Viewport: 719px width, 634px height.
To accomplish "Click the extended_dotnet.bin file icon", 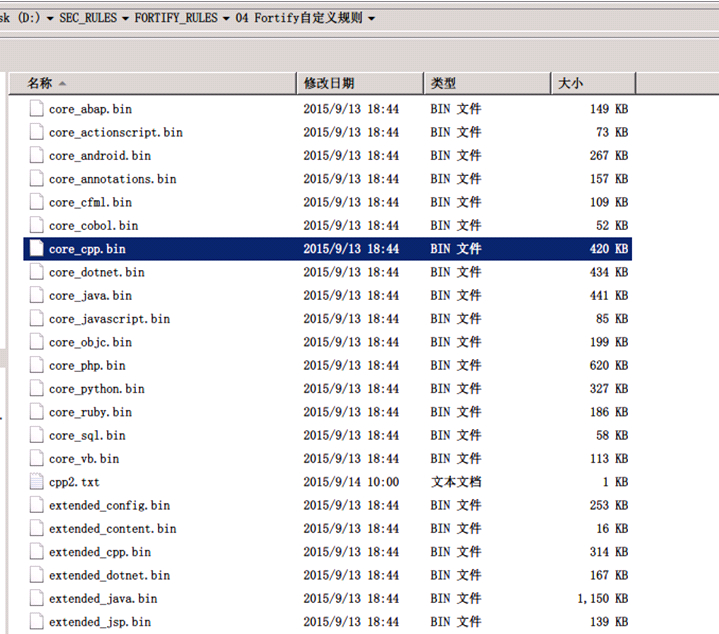I will pyautogui.click(x=37, y=575).
